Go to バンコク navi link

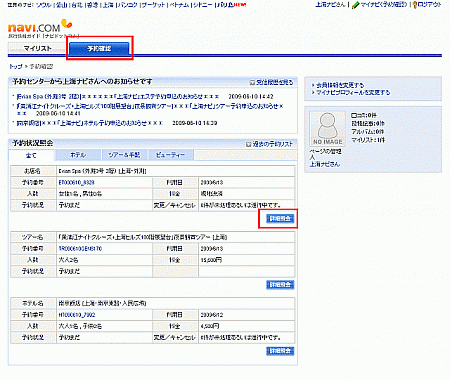(128, 5)
